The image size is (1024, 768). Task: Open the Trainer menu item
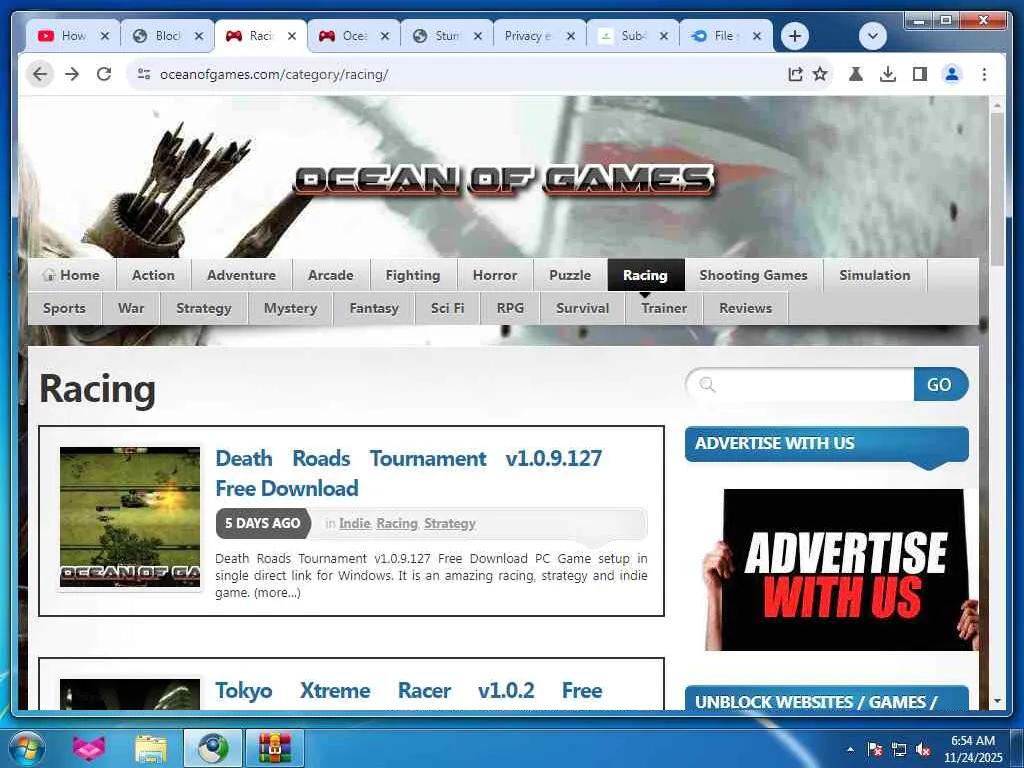(x=664, y=308)
